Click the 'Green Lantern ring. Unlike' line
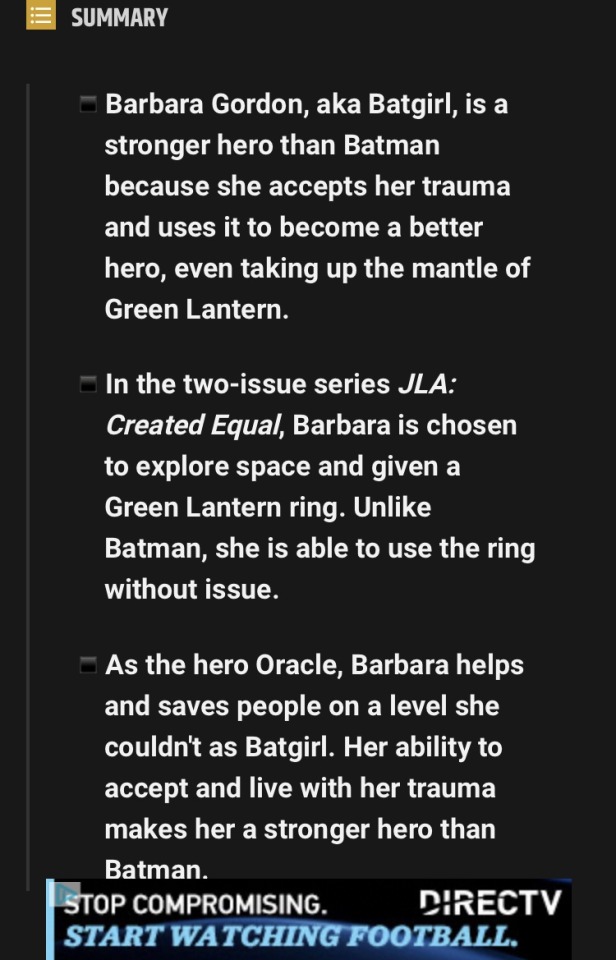Screen dimensions: 616x960 coord(267,507)
